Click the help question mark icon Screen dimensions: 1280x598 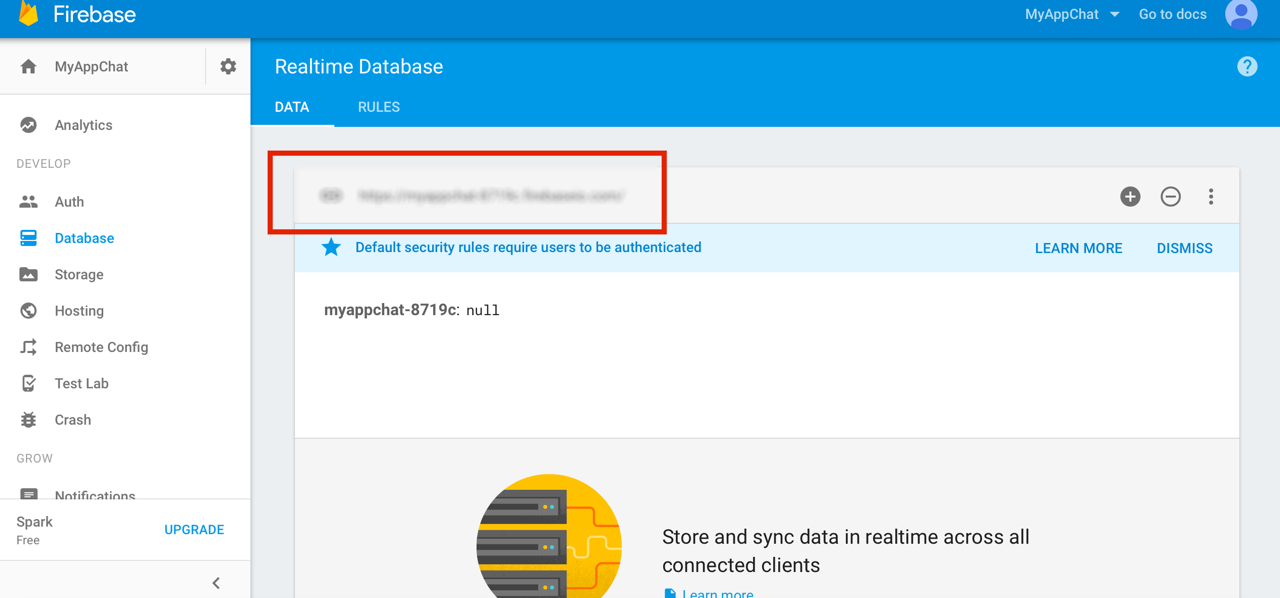pos(1246,66)
